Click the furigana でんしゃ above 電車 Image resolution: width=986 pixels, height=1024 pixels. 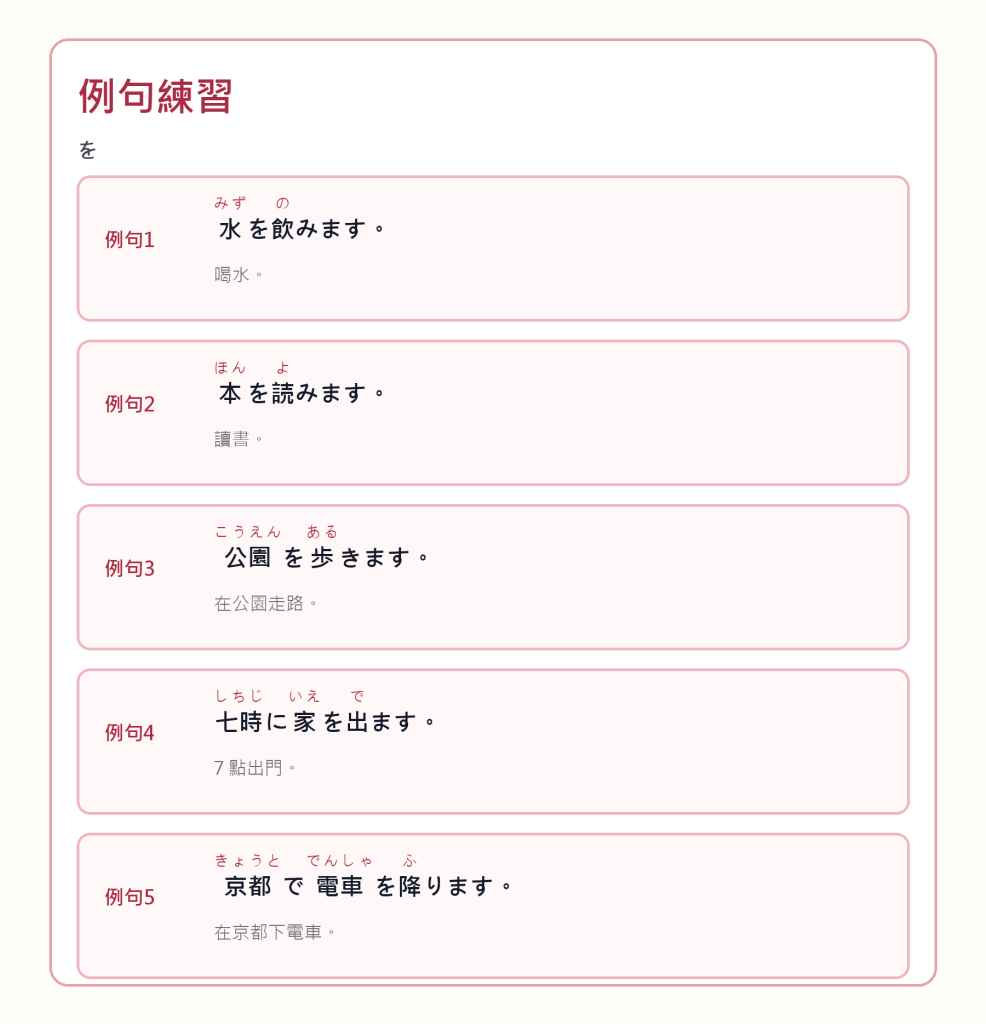340,860
